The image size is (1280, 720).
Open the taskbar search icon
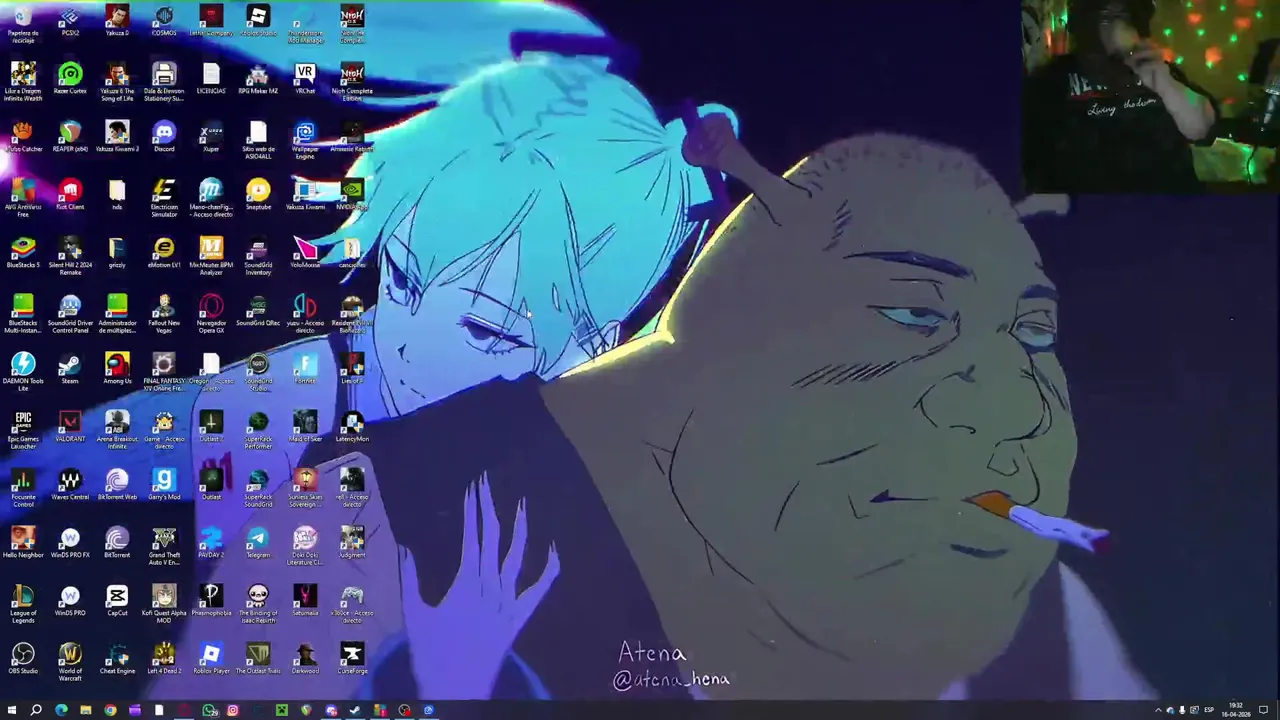click(x=36, y=711)
